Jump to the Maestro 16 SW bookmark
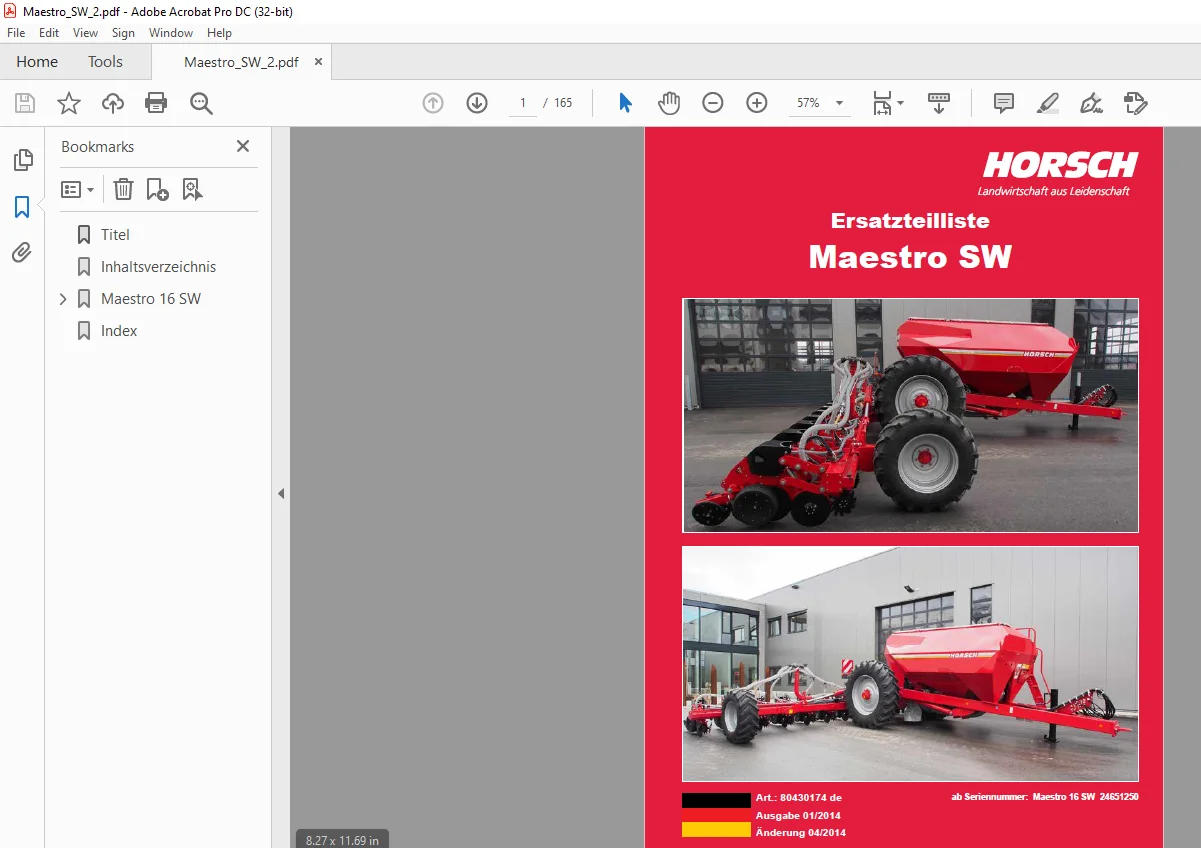This screenshot has width=1201, height=848. (151, 299)
